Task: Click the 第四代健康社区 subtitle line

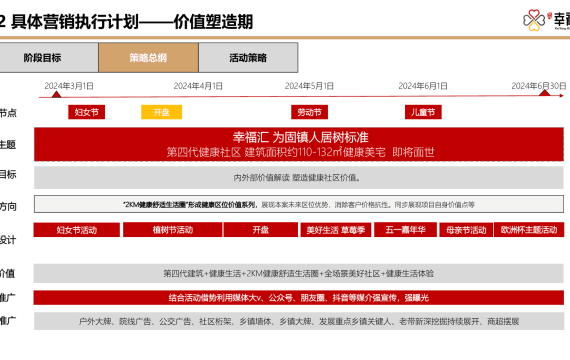Action: [x=300, y=152]
